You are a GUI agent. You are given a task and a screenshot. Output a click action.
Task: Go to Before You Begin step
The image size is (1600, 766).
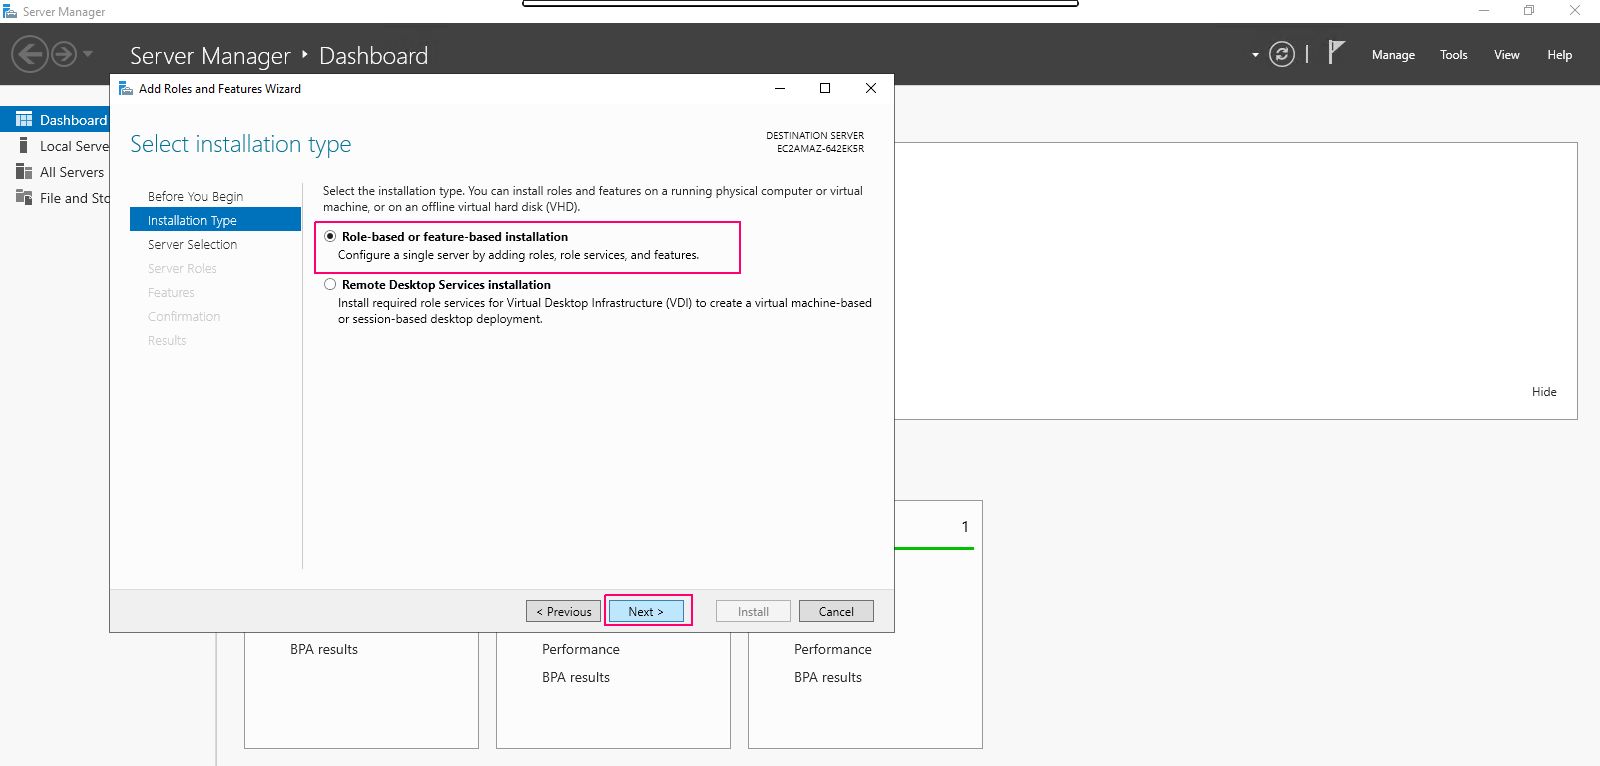(x=195, y=197)
